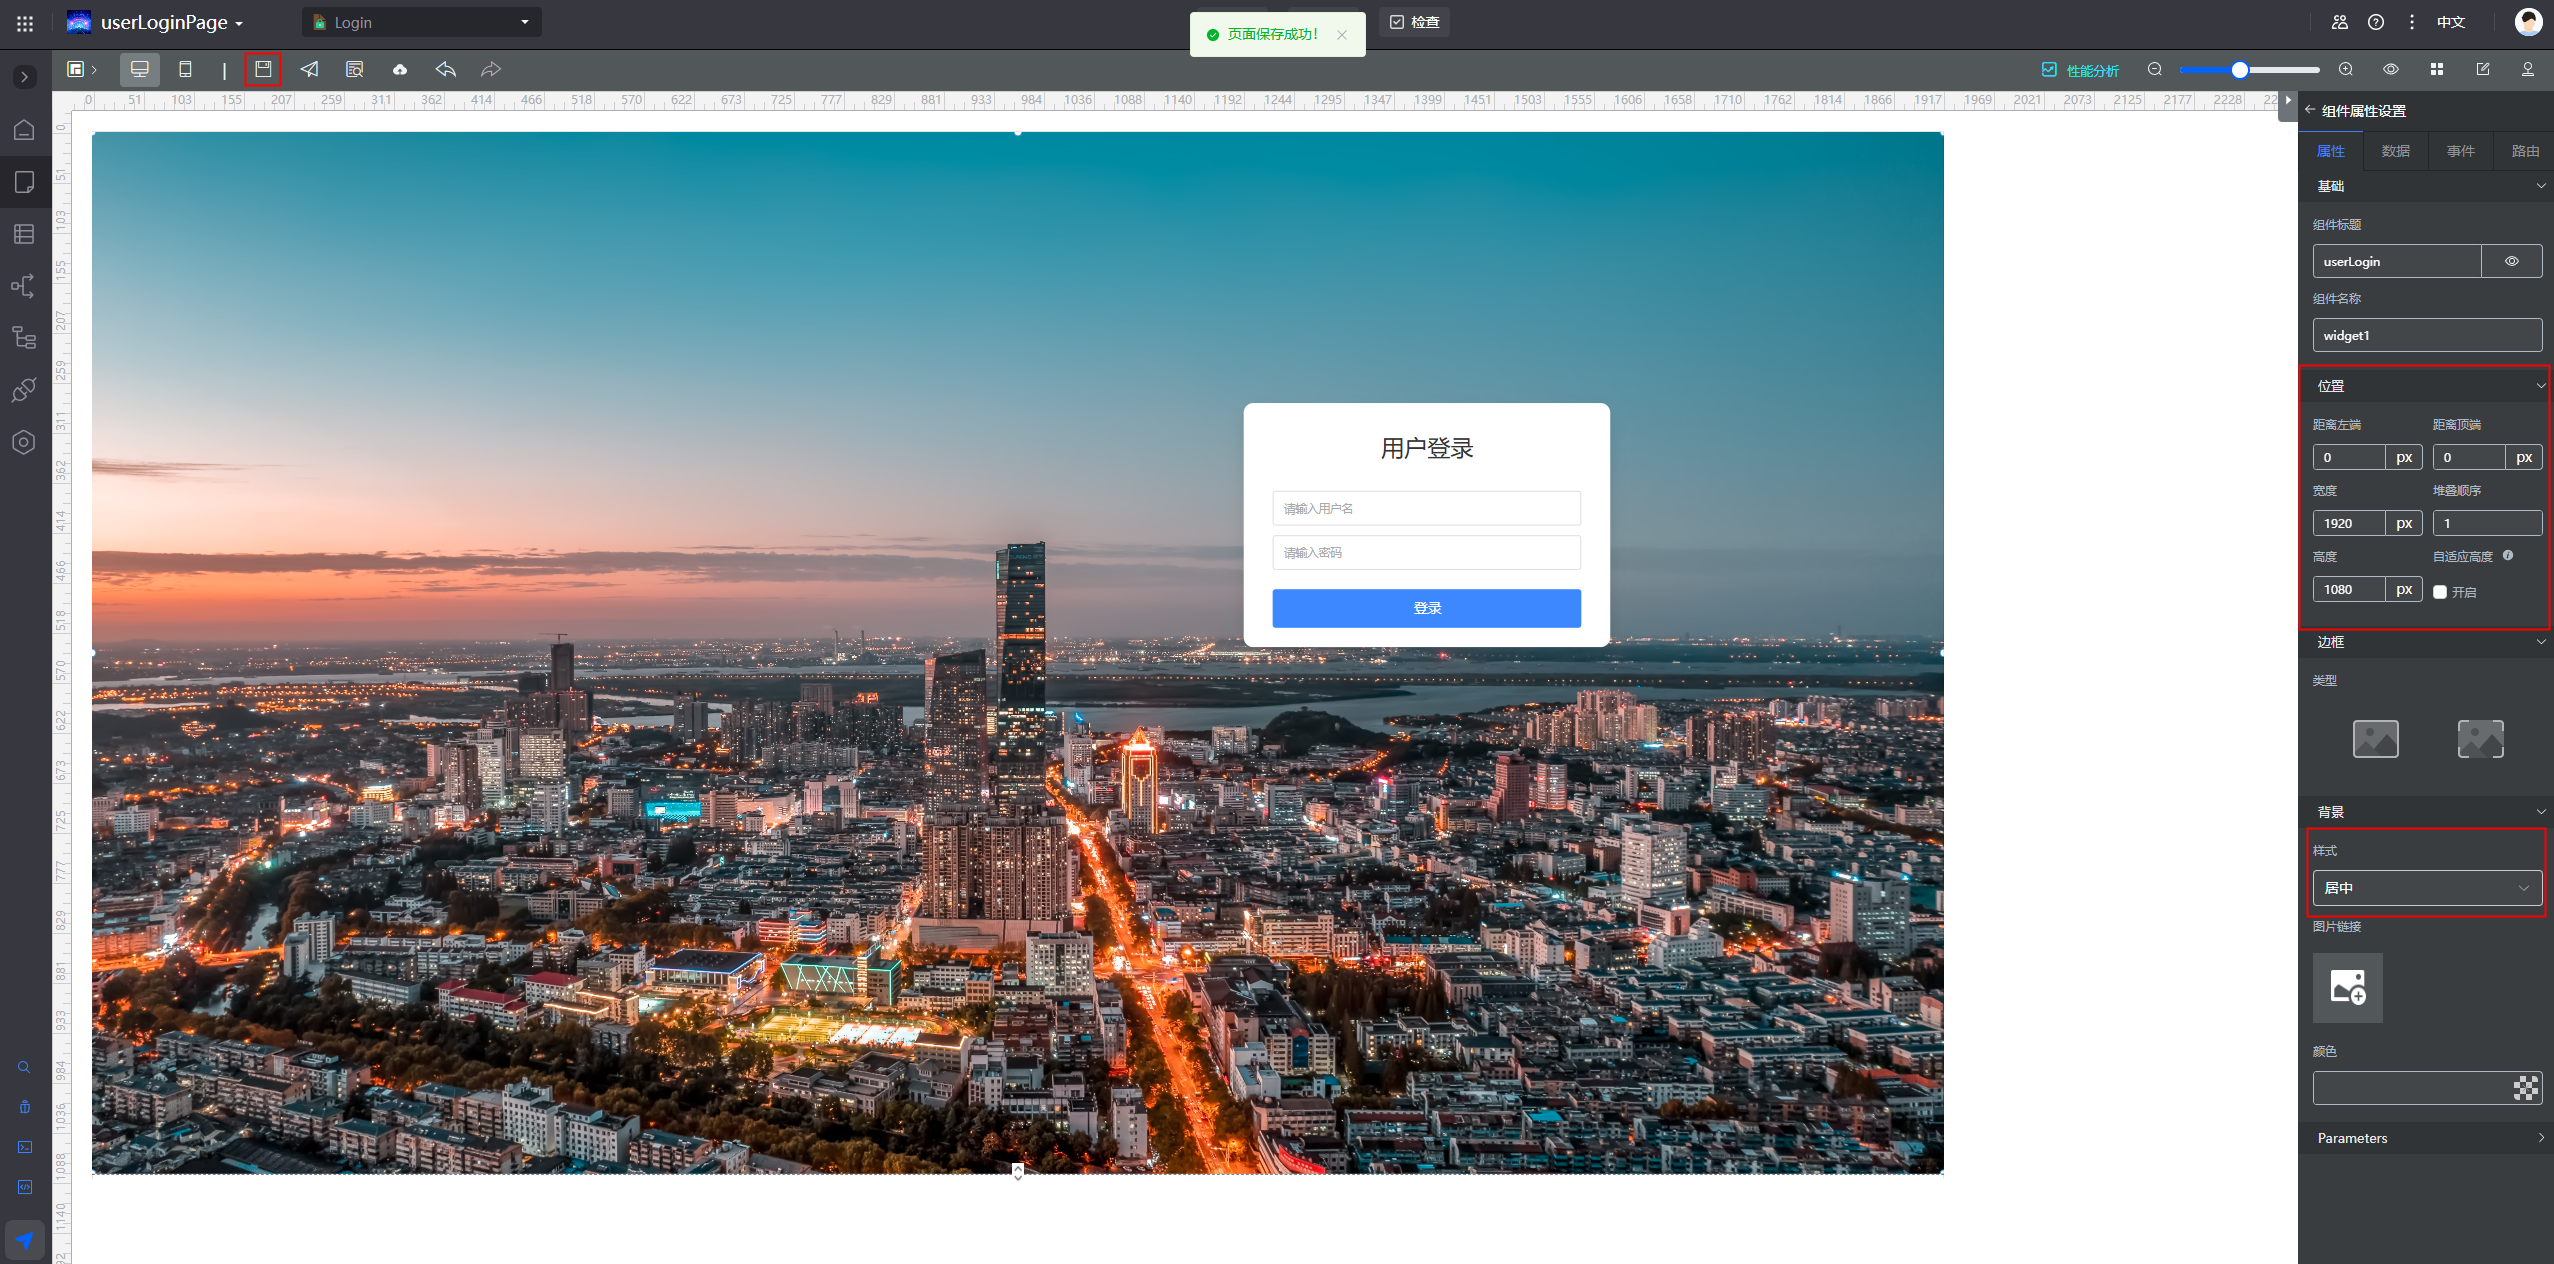Toggle 性能分析 performance analysis checkbox
Viewport: 2554px width, 1264px height.
[2049, 70]
